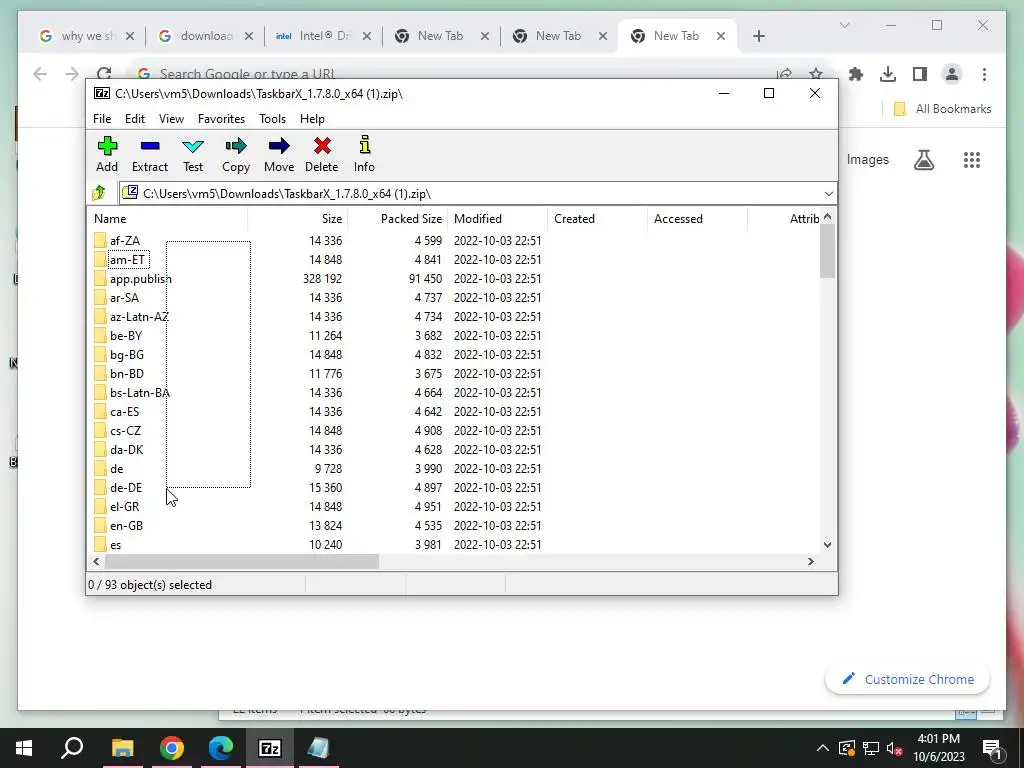Open Windows Start menu
The height and width of the screenshot is (768, 1024).
click(24, 748)
